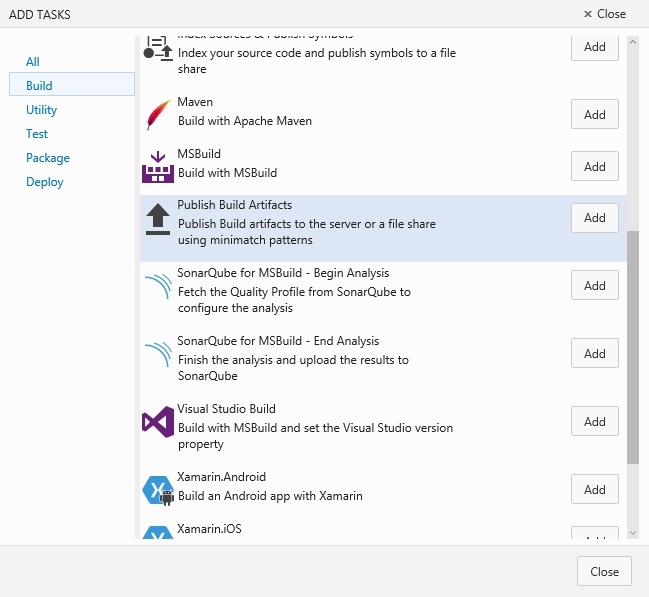The image size is (649, 597).
Task: Select the Build category
Action: coord(72,84)
